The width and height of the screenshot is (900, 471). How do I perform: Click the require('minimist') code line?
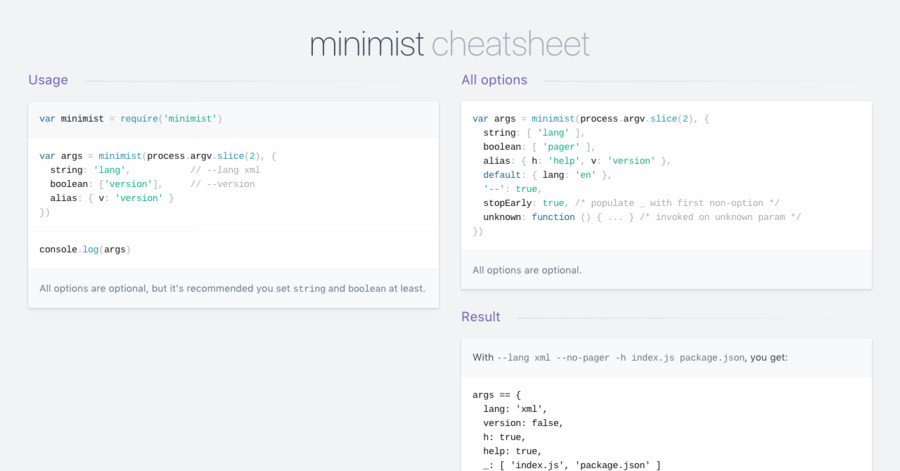(130, 119)
